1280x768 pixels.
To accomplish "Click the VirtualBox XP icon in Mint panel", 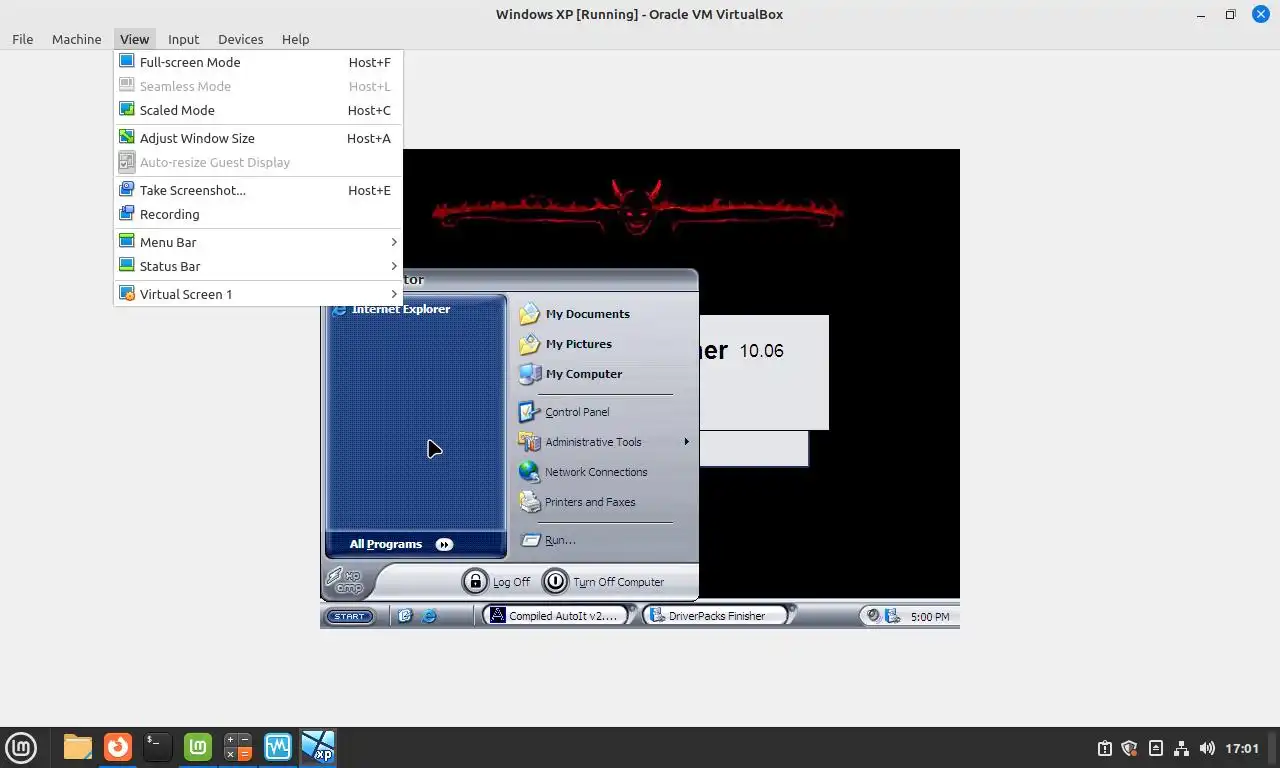I will coord(318,747).
